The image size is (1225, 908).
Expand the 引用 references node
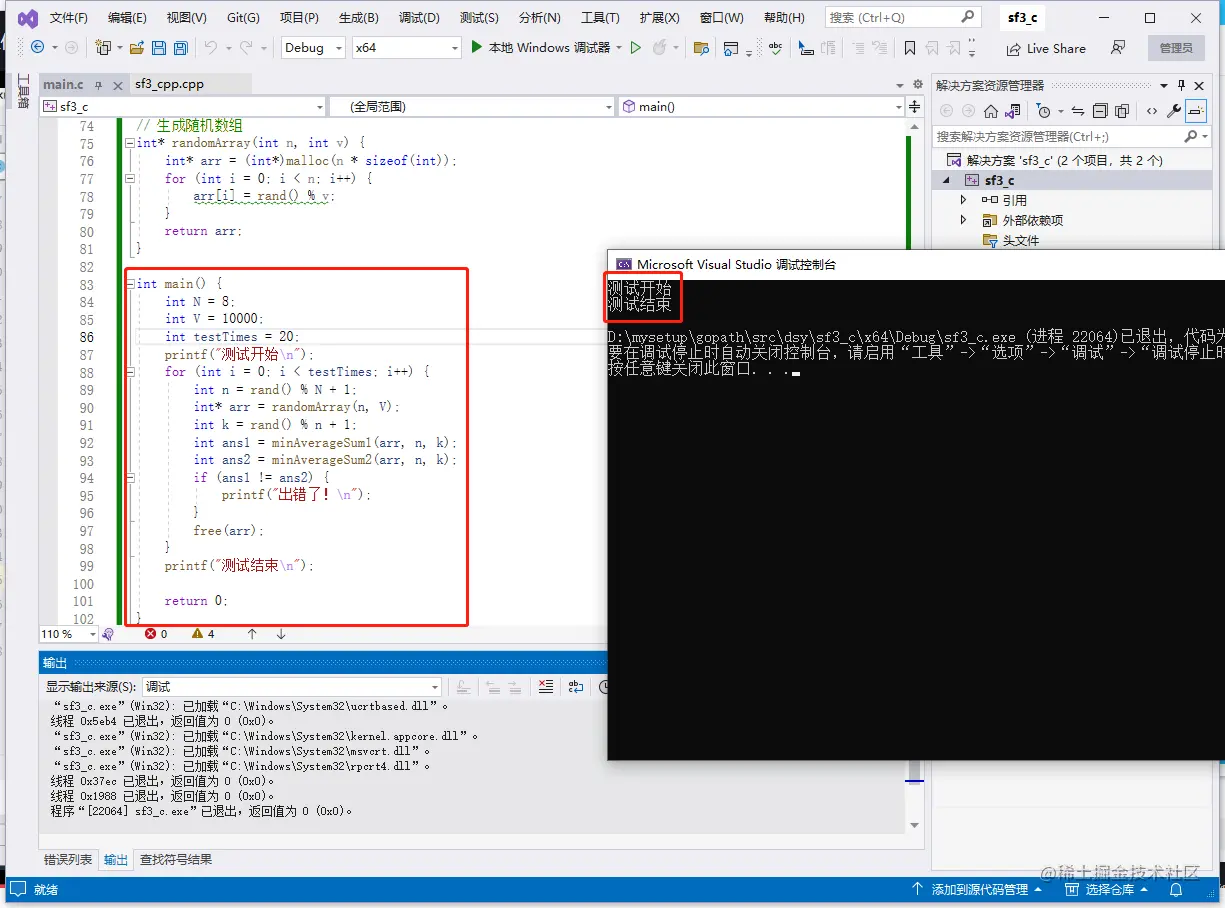pyautogui.click(x=963, y=200)
